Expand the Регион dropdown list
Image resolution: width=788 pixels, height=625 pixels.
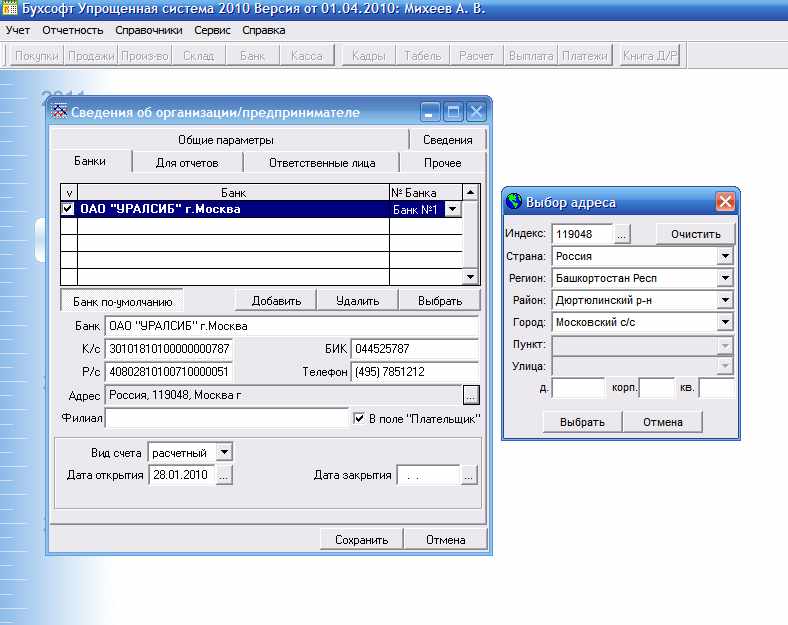(x=725, y=278)
